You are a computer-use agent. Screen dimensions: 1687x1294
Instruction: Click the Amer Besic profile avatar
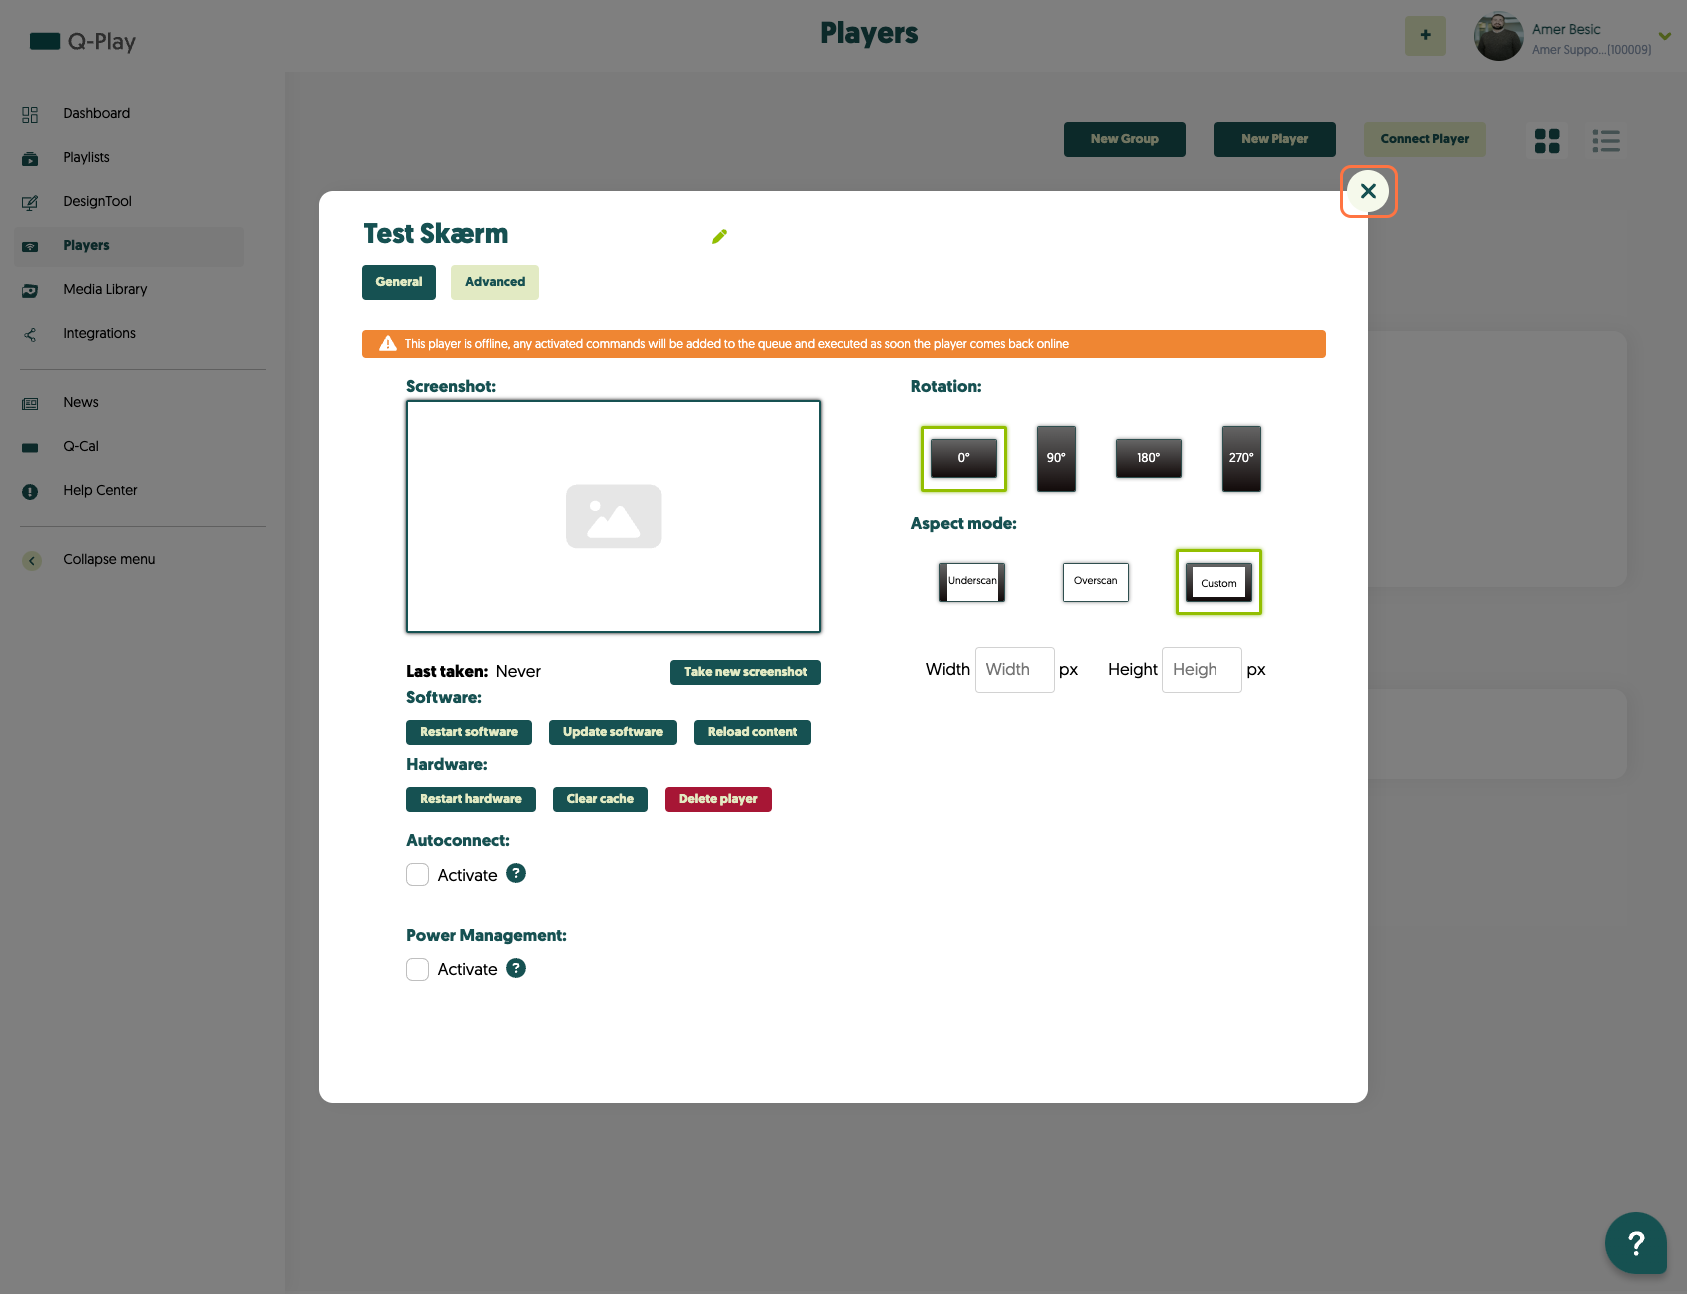point(1498,37)
